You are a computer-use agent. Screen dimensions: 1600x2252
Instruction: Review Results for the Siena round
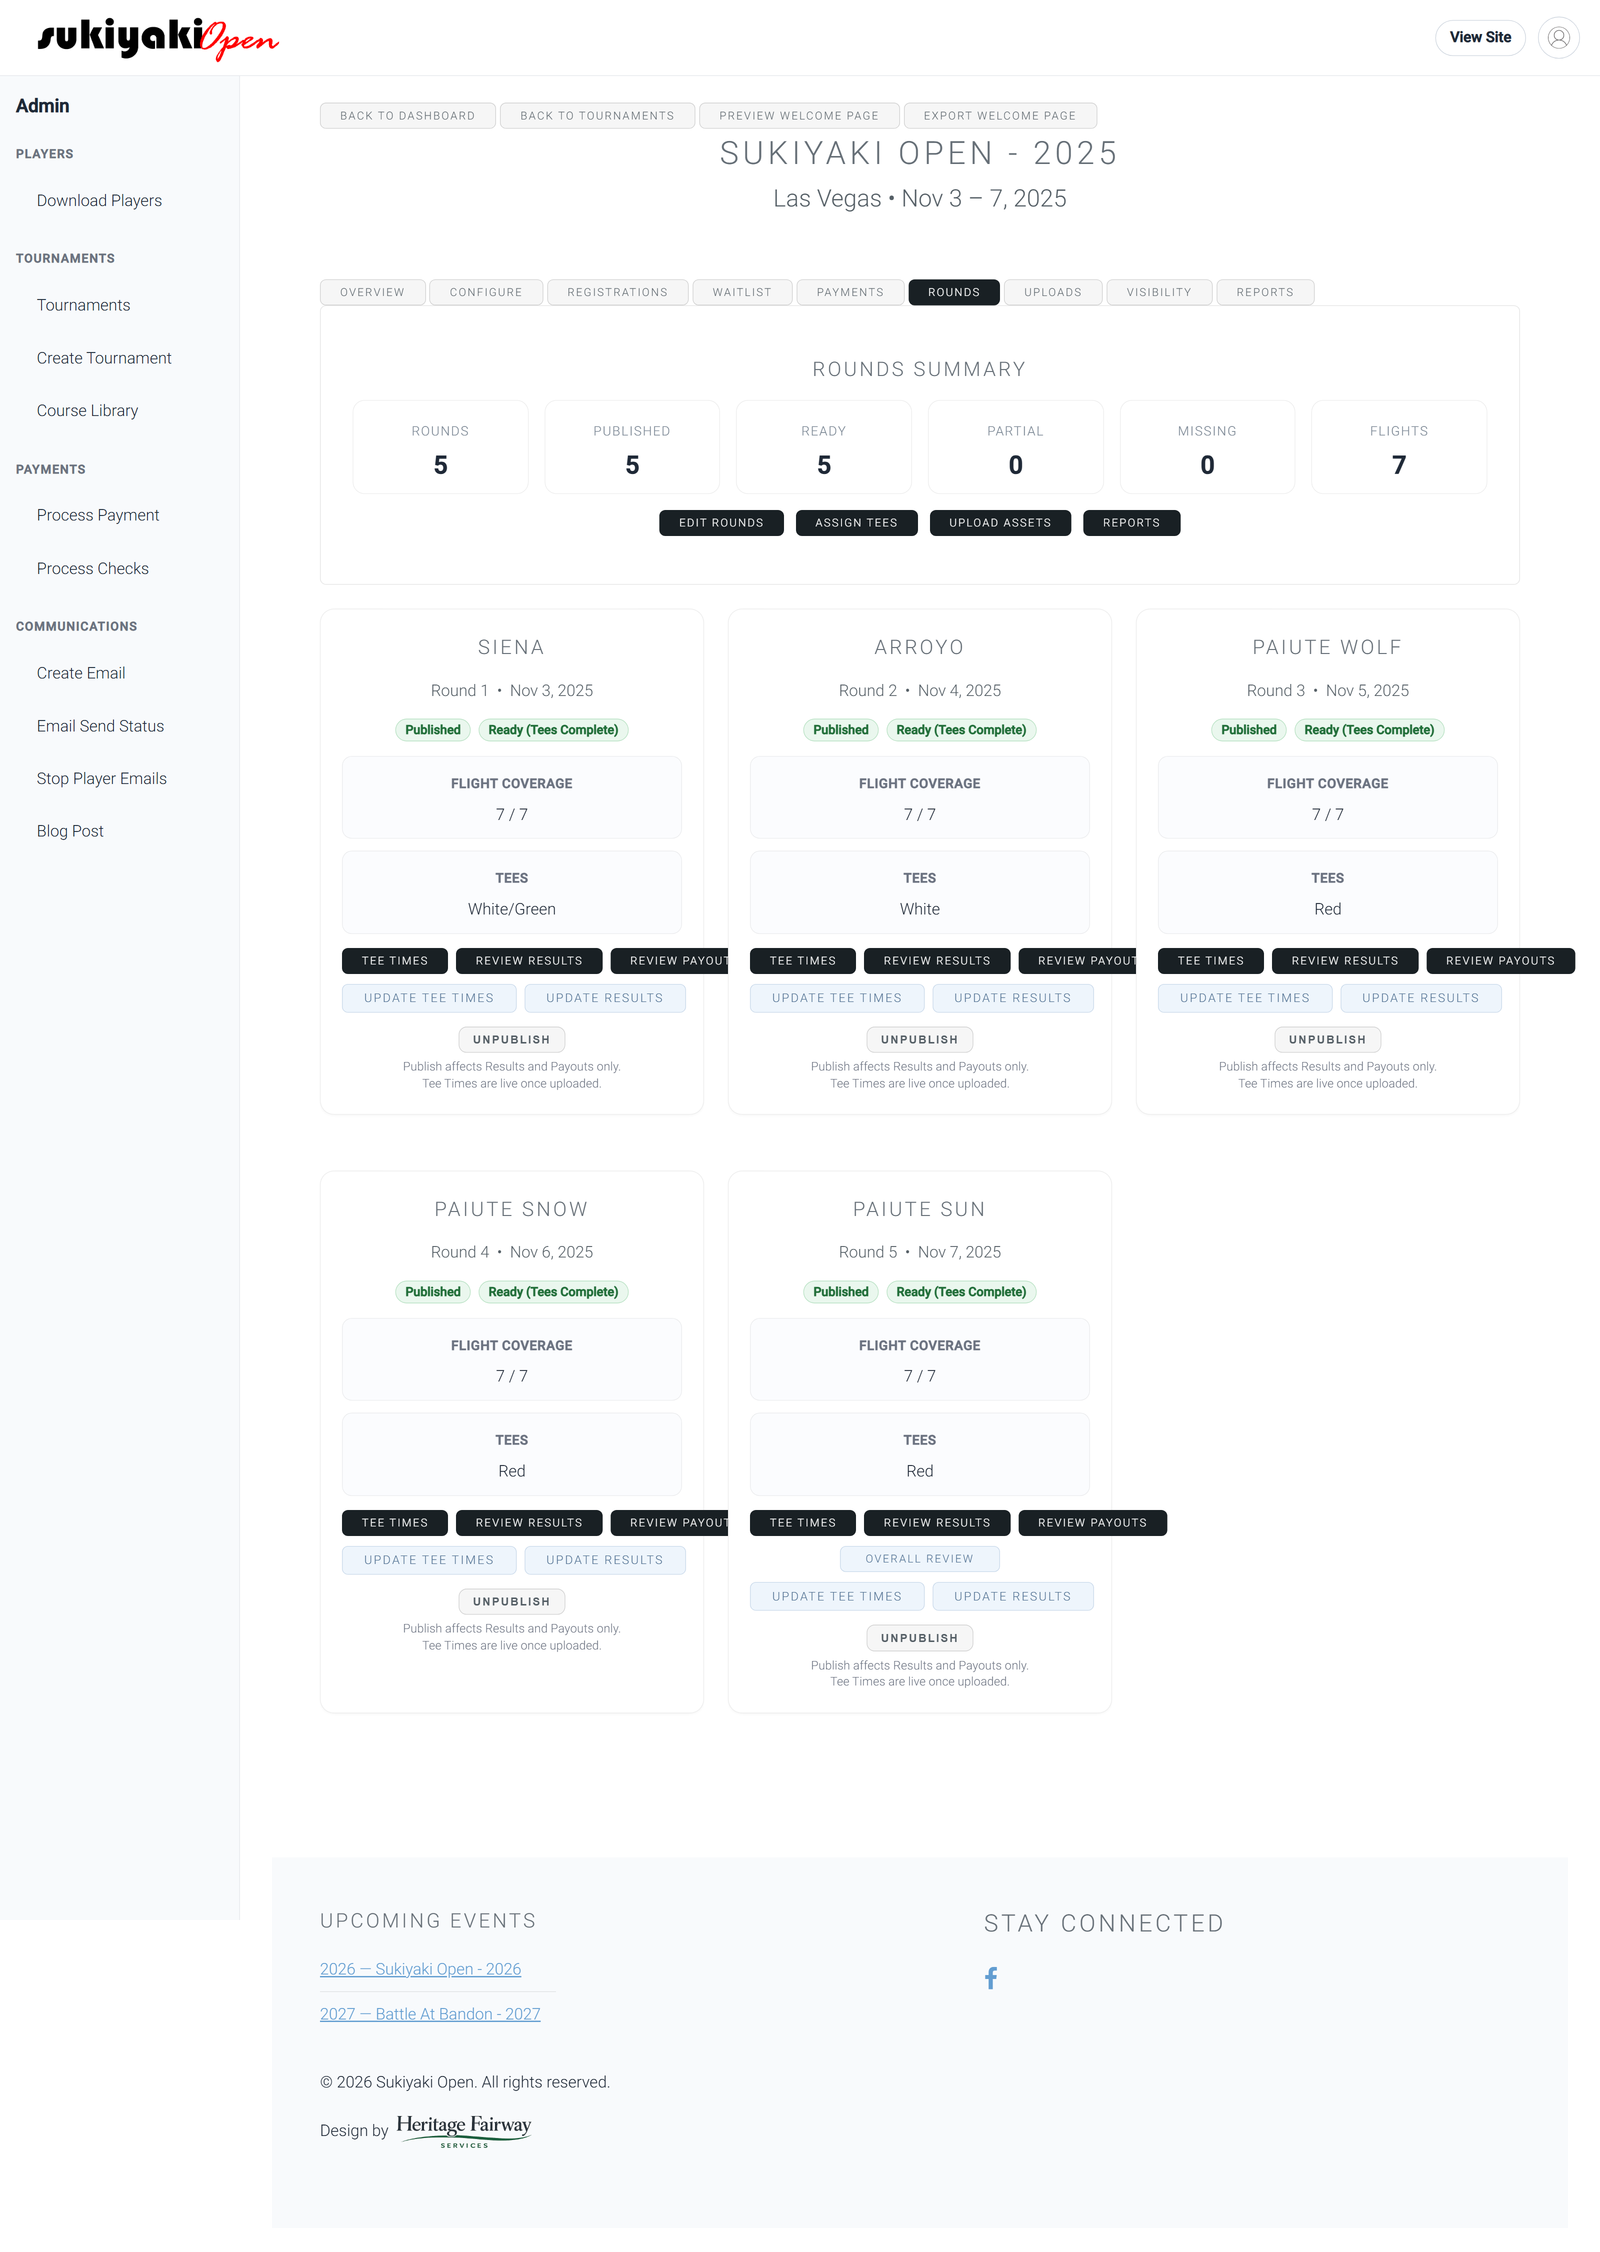[x=529, y=961]
